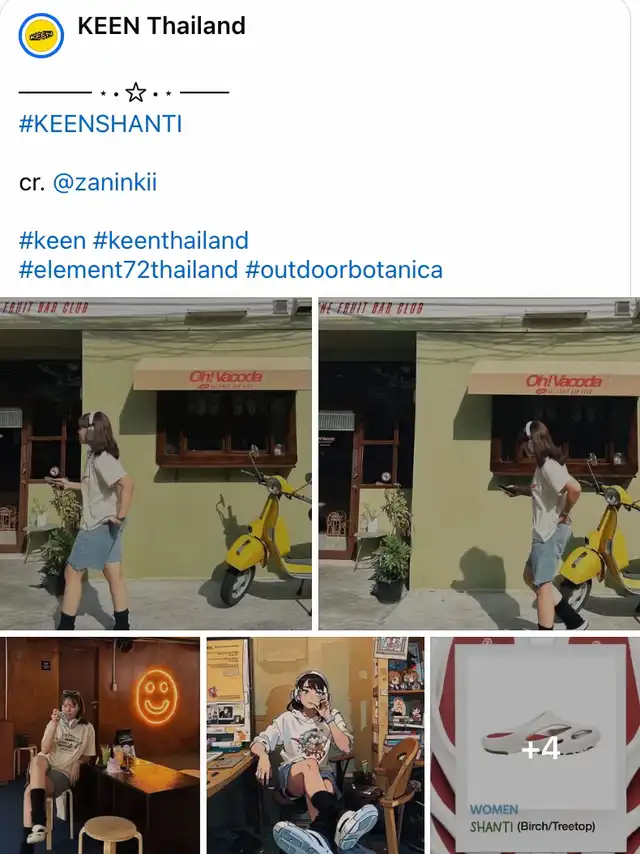This screenshot has width=640, height=854.
Task: Click the 'cr.' credit text
Action: (32, 183)
